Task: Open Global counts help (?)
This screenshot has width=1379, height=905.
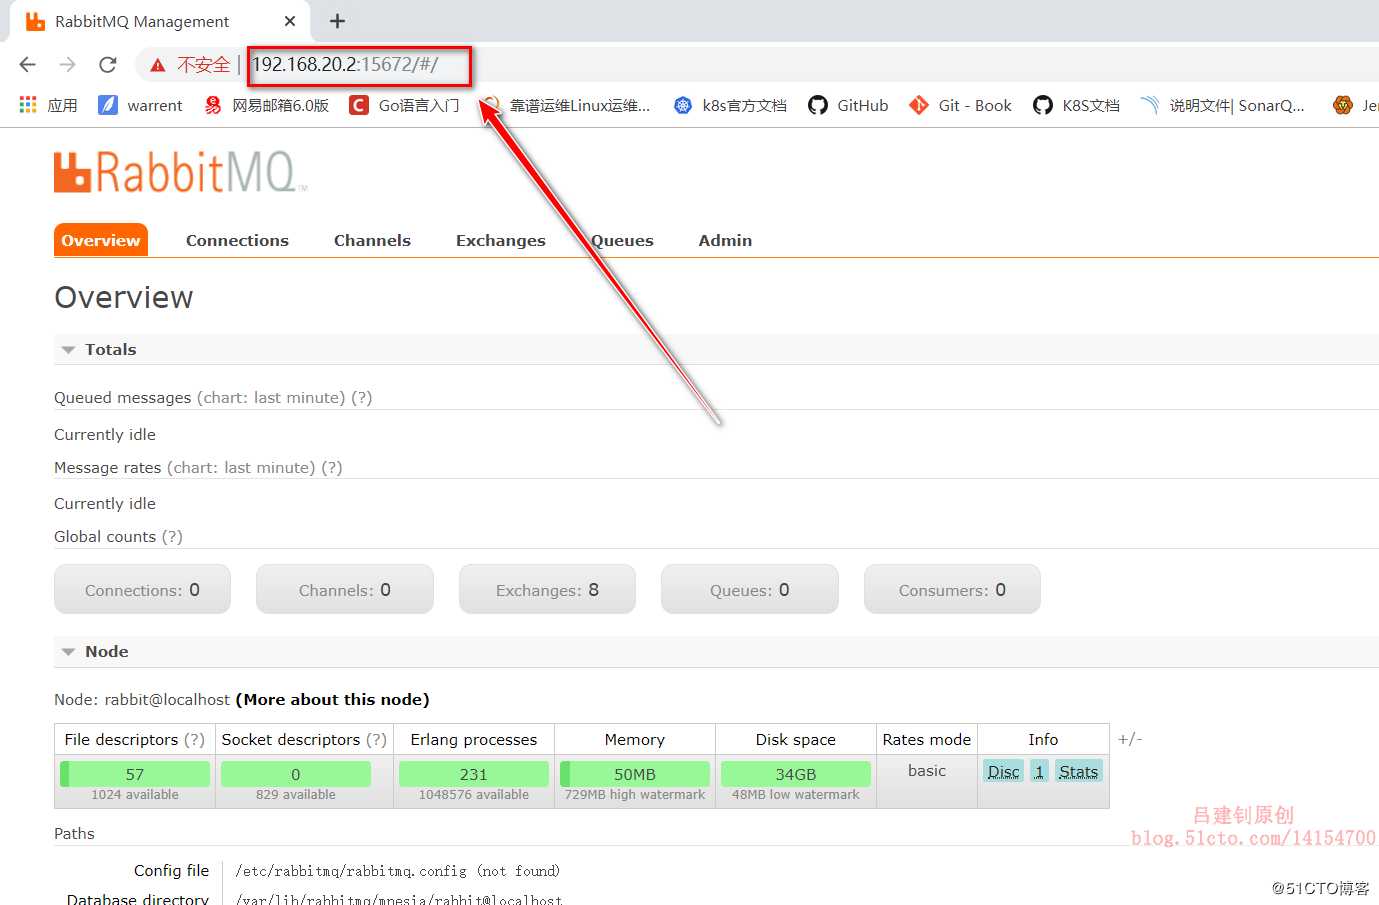Action: [x=172, y=536]
